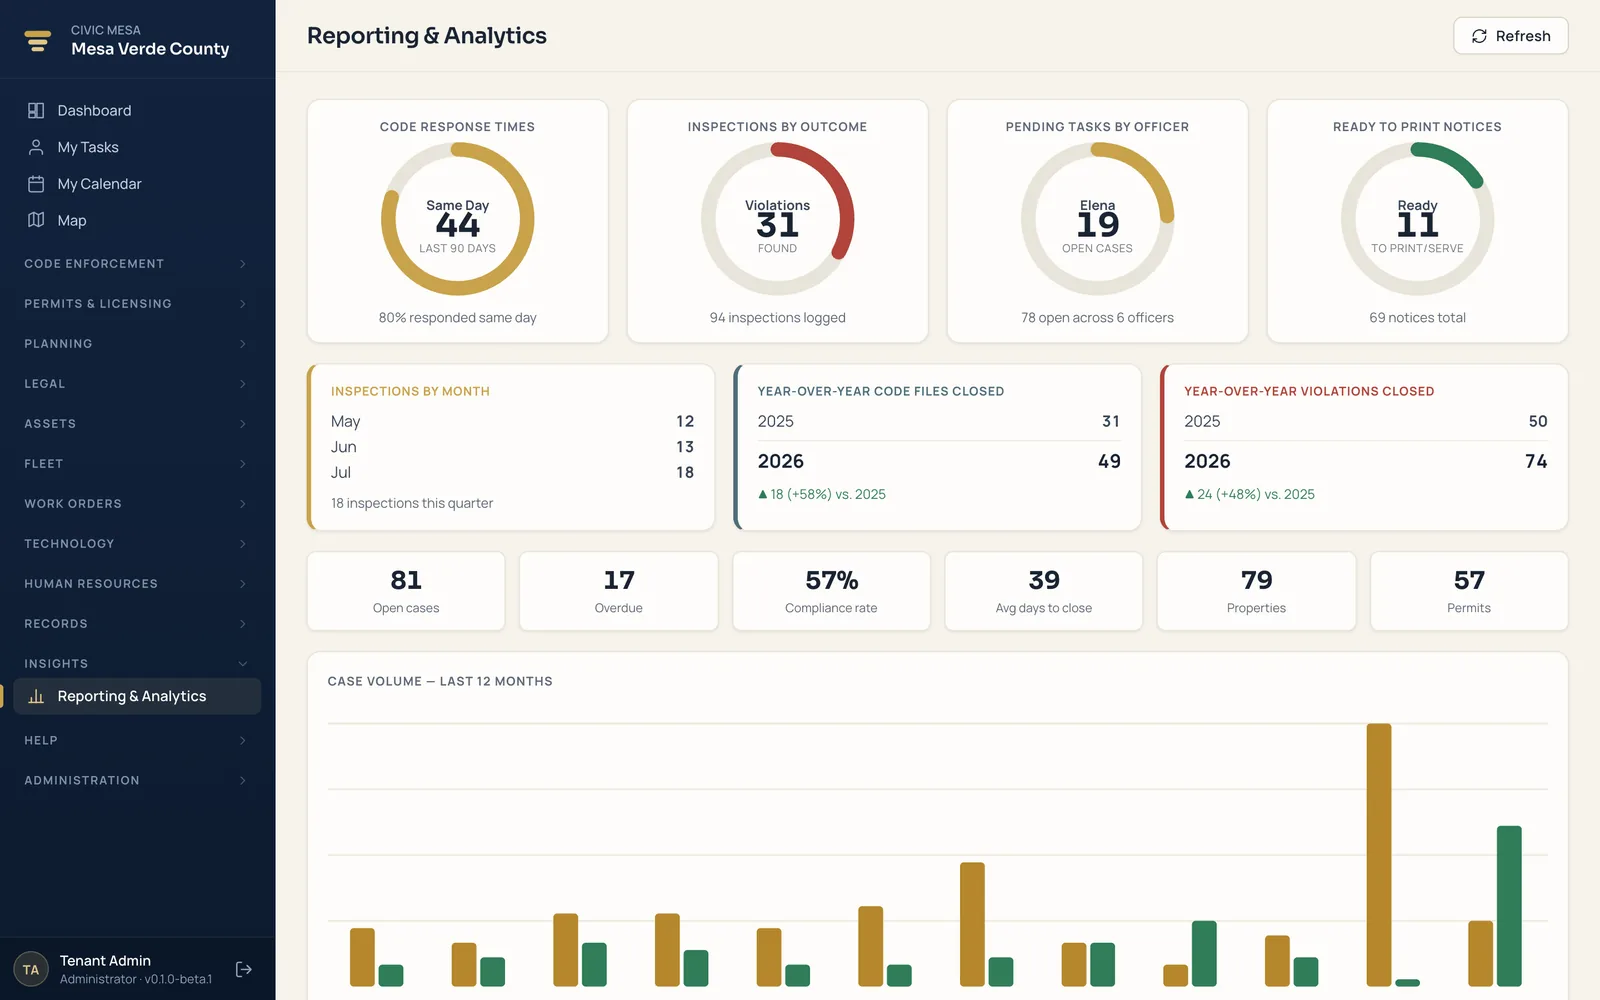Image resolution: width=1600 pixels, height=1000 pixels.
Task: Click the Civic Mesa logo icon
Action: pyautogui.click(x=37, y=40)
